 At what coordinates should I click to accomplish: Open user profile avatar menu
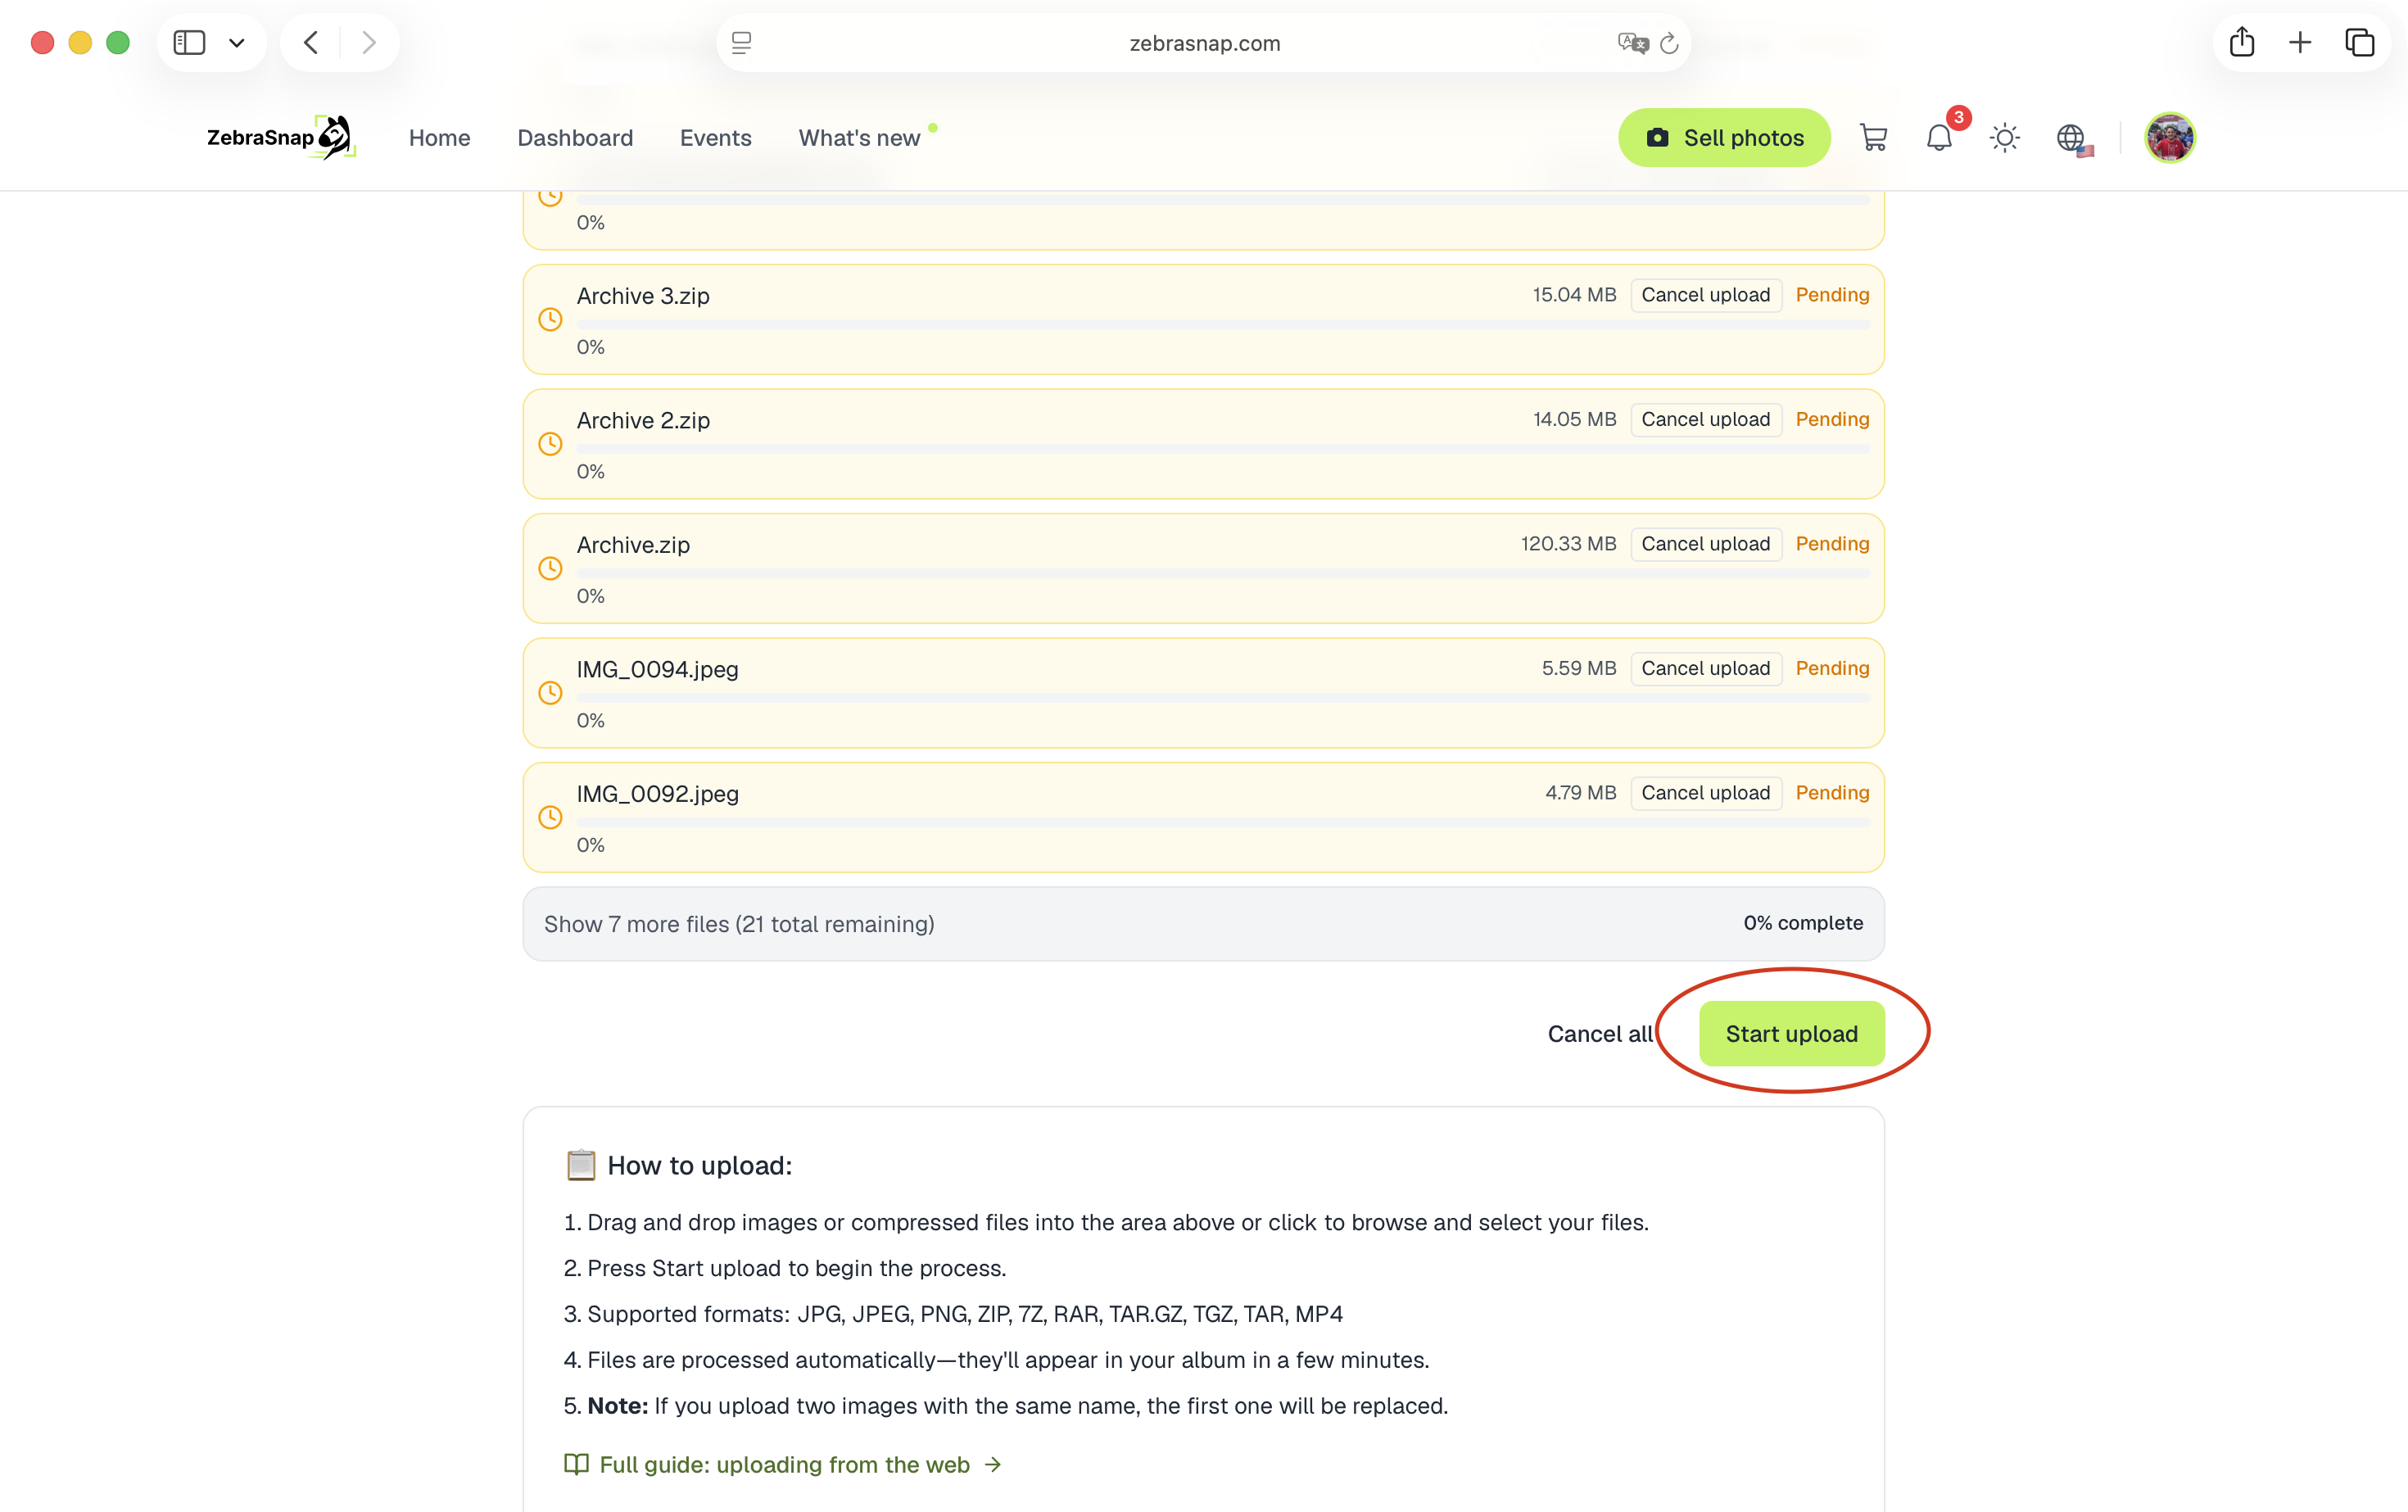[x=2169, y=138]
